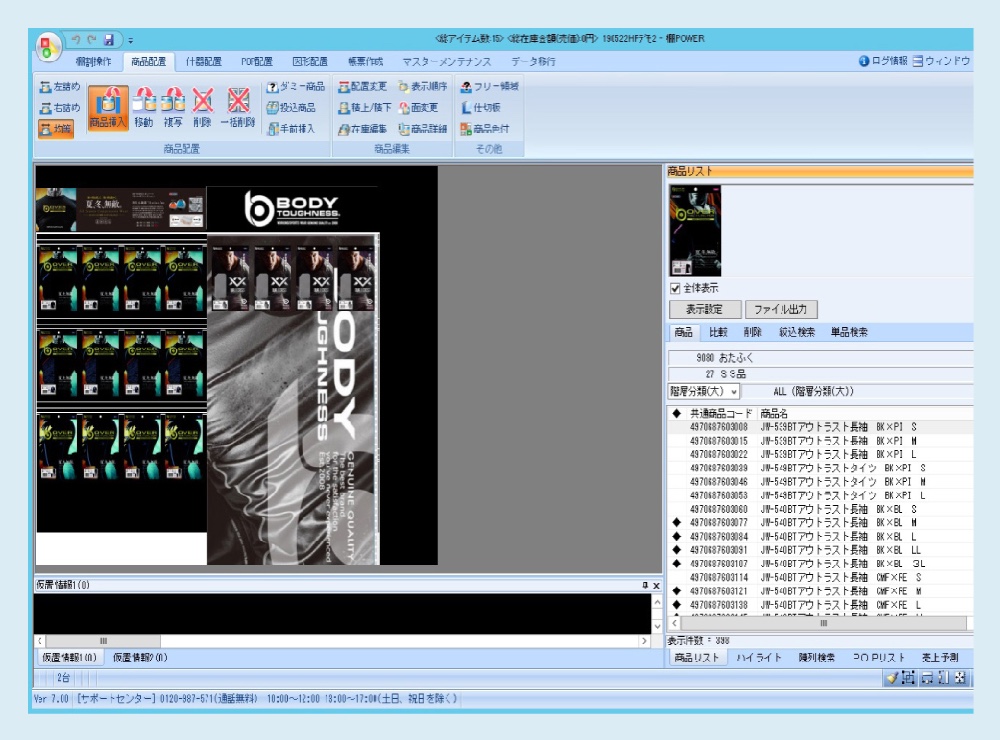Click the save floppy disk icon

[x=109, y=40]
